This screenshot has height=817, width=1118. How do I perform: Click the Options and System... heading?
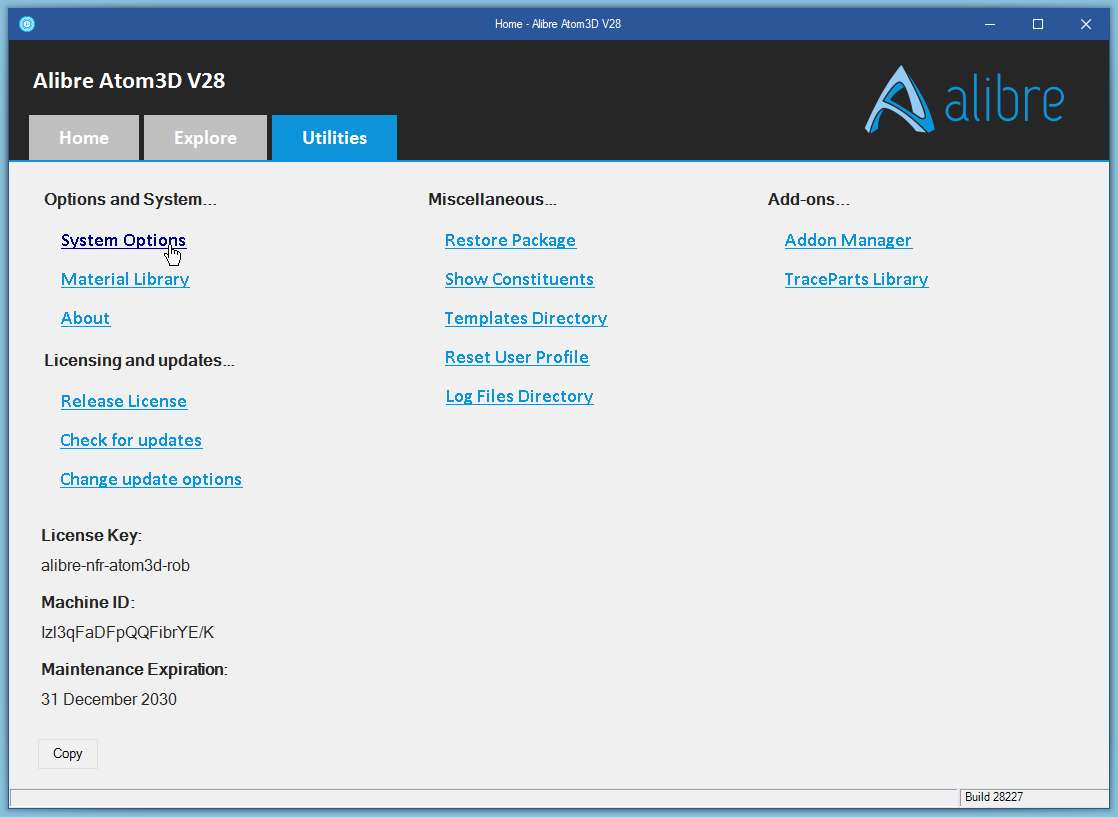tap(130, 200)
